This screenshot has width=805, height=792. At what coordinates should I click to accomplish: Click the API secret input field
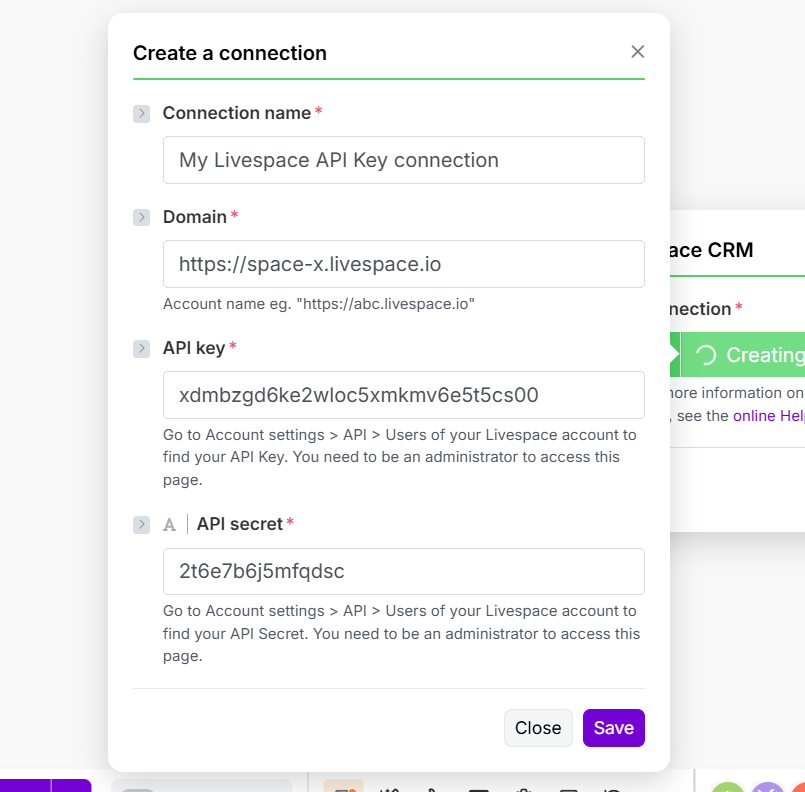(403, 571)
